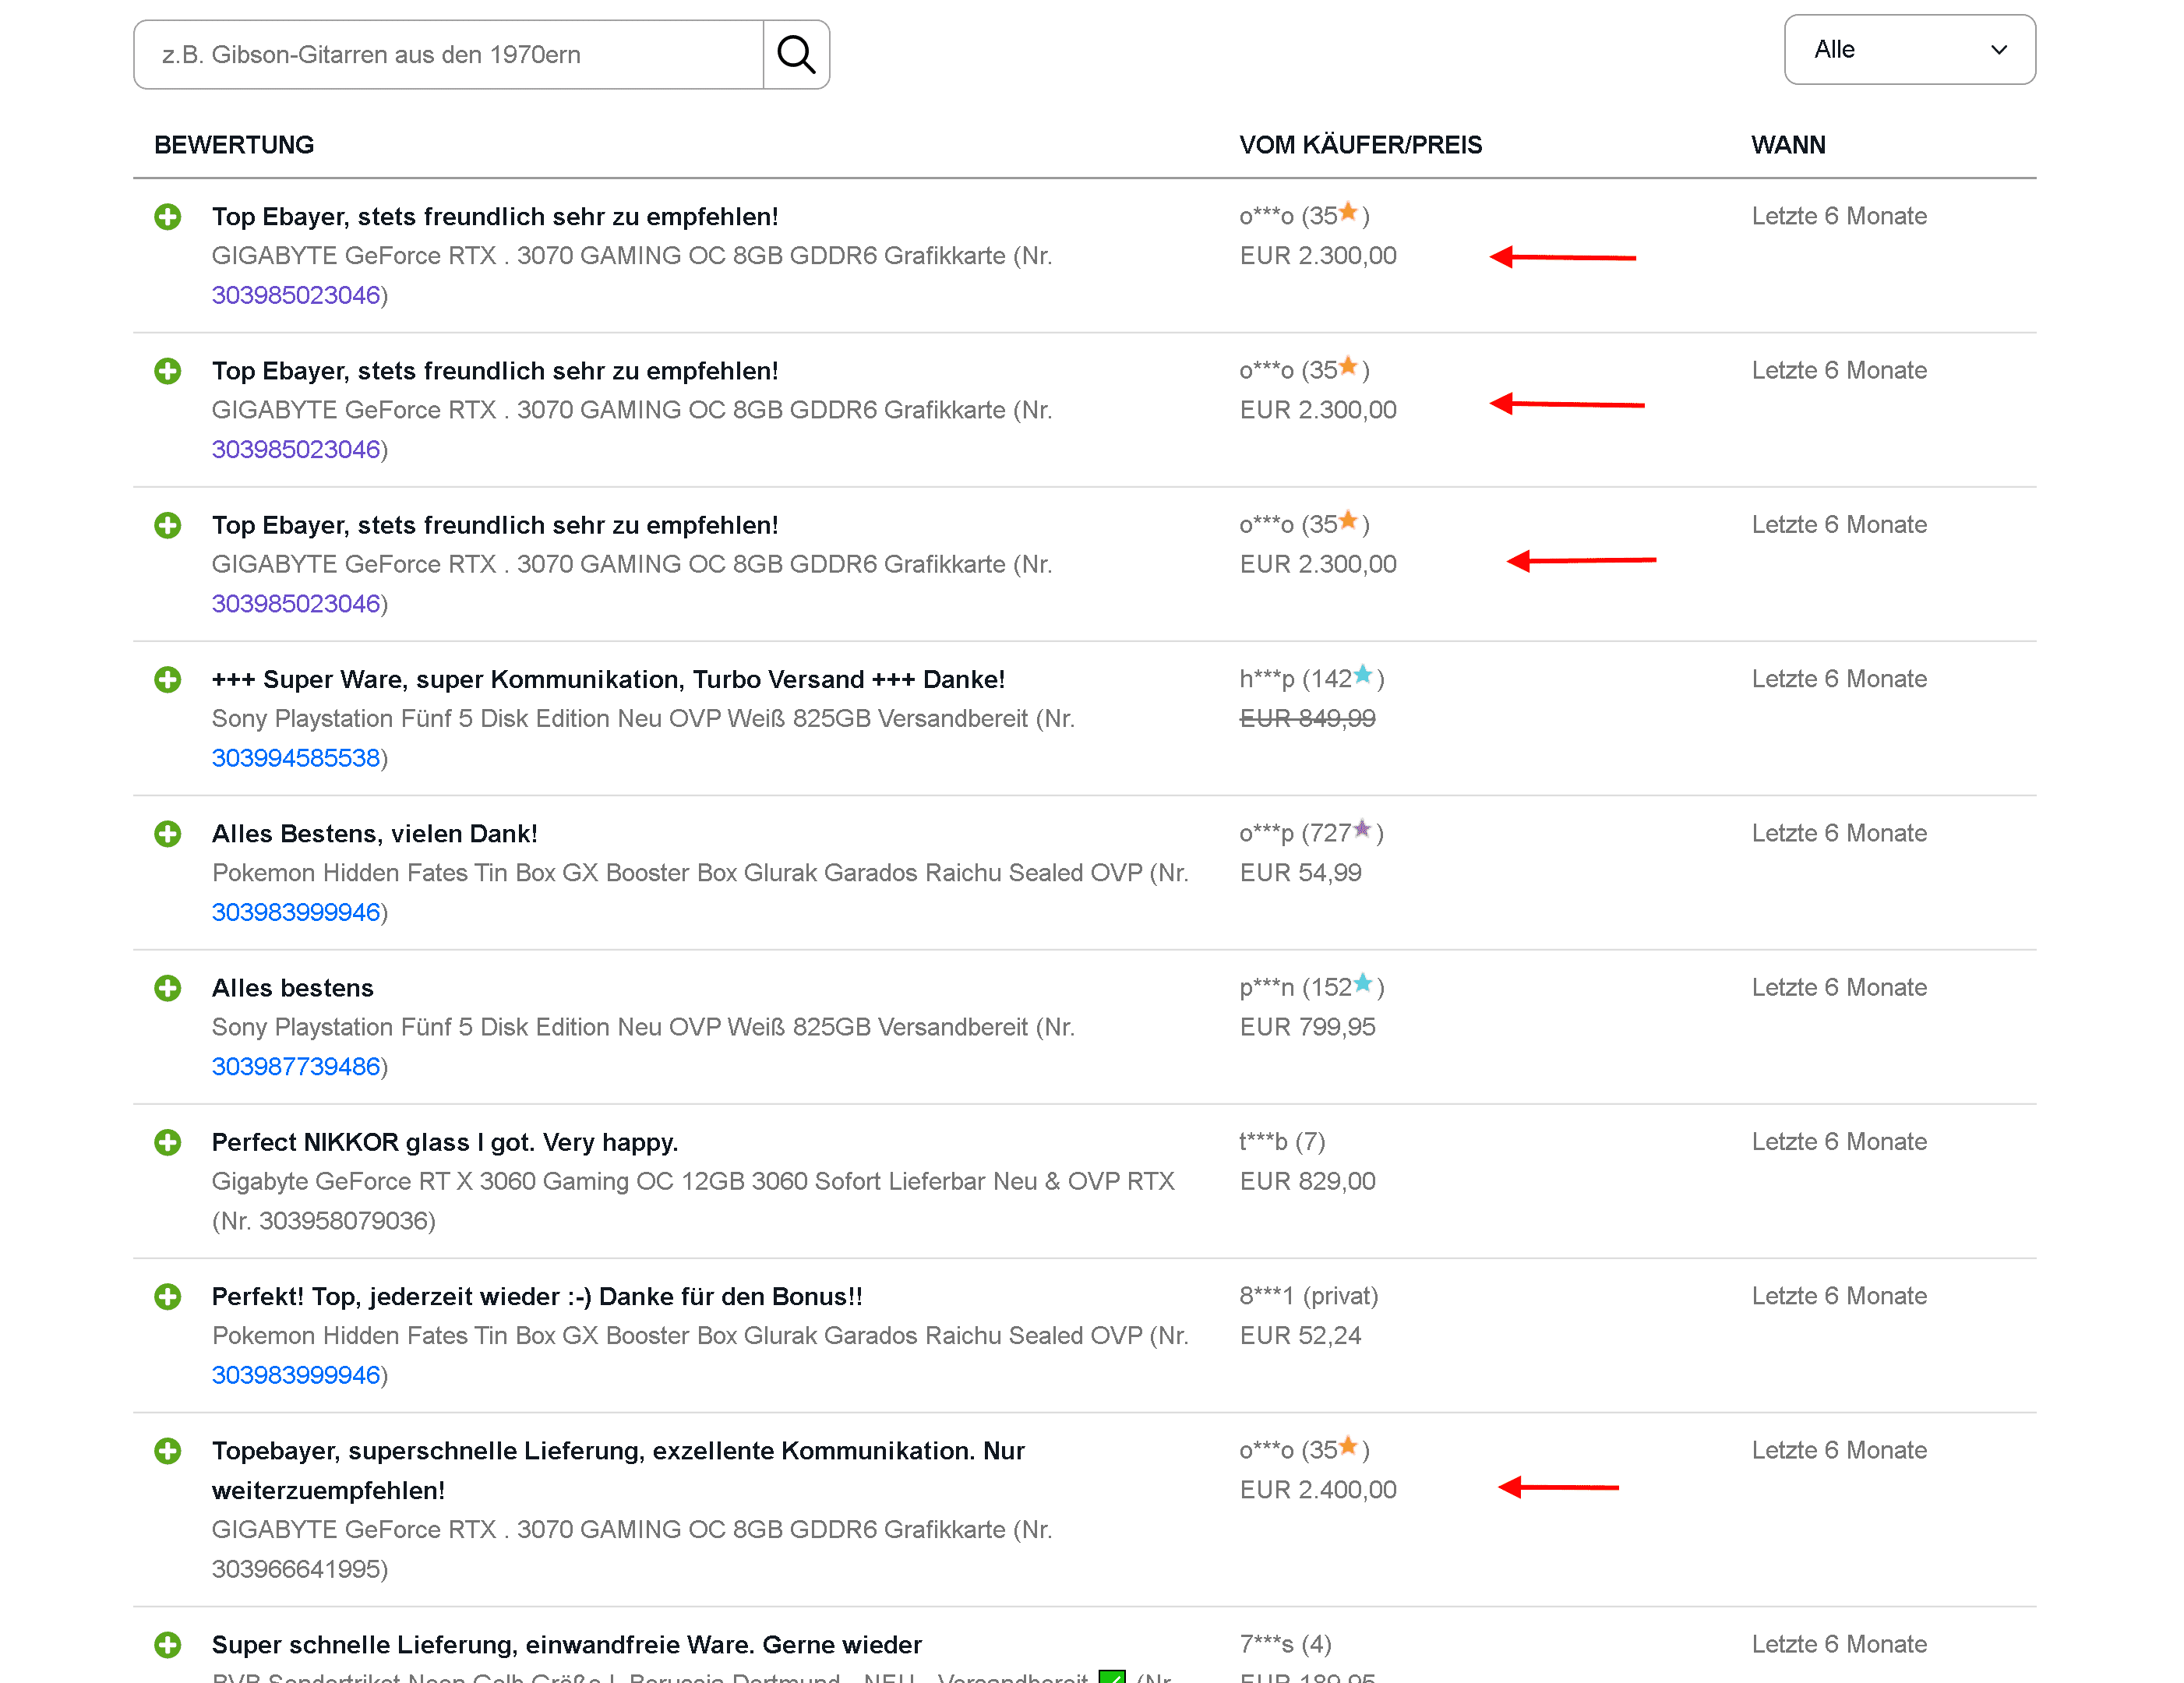Image resolution: width=2184 pixels, height=1683 pixels.
Task: Click the green plus icon beside Super schnelle Lieferung review
Action: [168, 1645]
